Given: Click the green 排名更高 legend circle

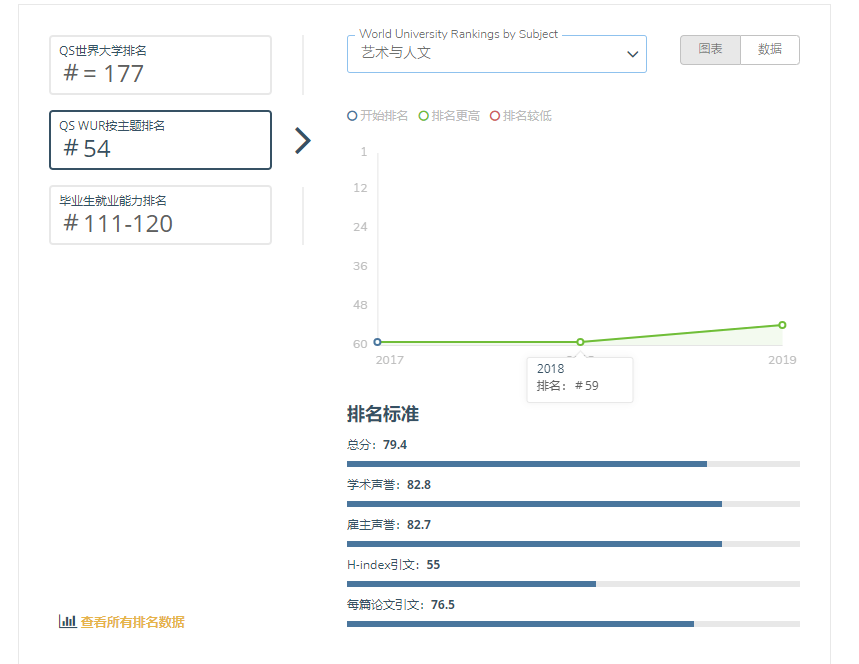Looking at the screenshot, I should coord(424,116).
